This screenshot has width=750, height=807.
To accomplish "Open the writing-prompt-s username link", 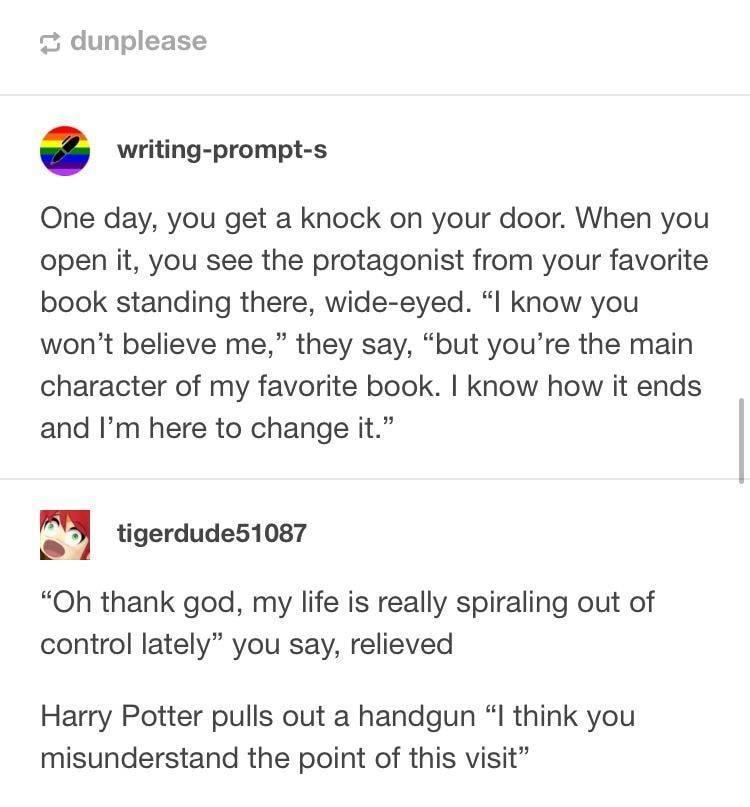I will pyautogui.click(x=222, y=150).
